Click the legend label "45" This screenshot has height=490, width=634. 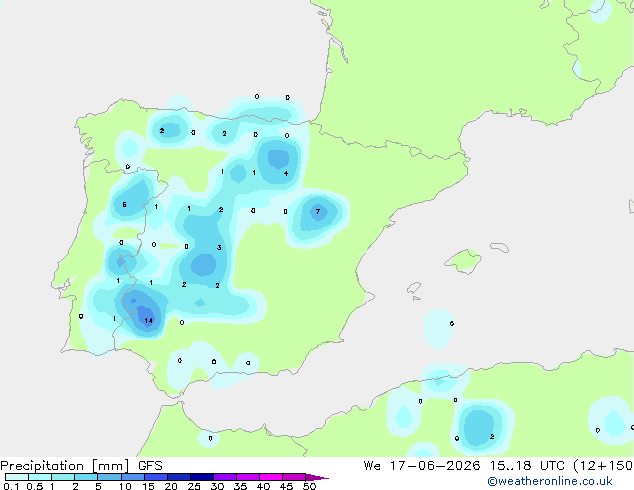(286, 486)
